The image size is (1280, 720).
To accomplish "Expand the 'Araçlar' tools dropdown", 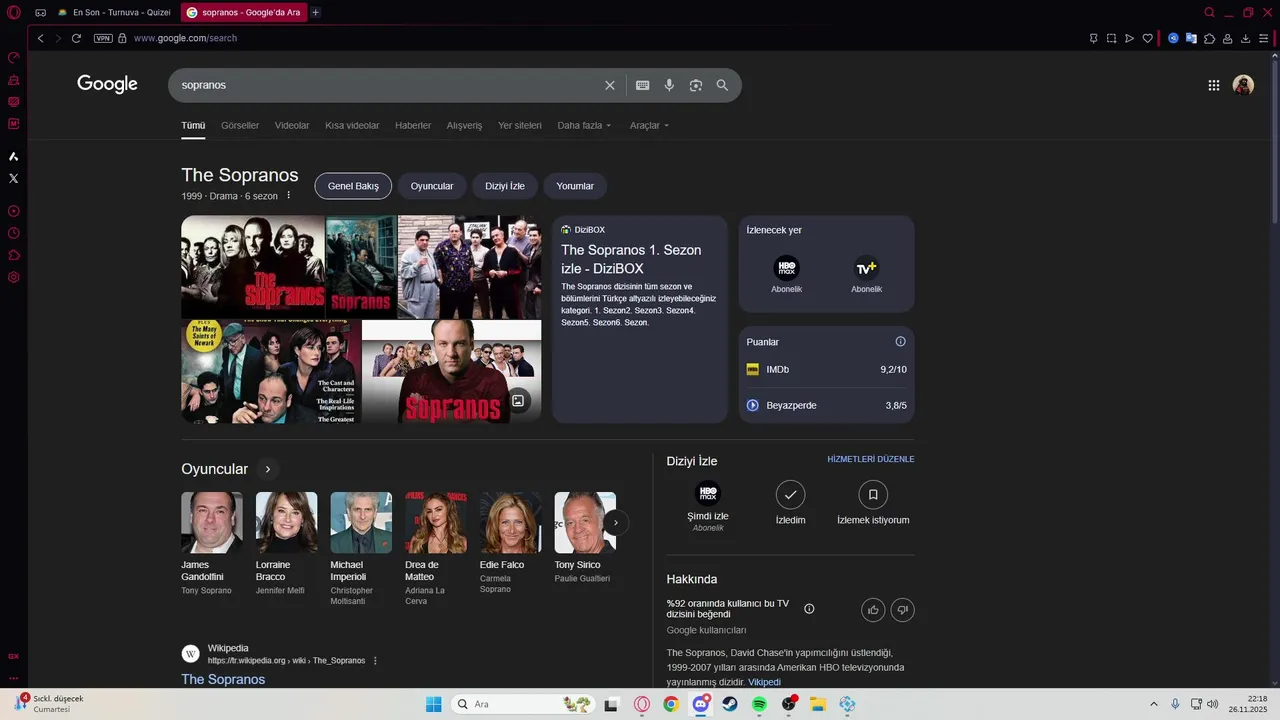I will click(x=649, y=126).
